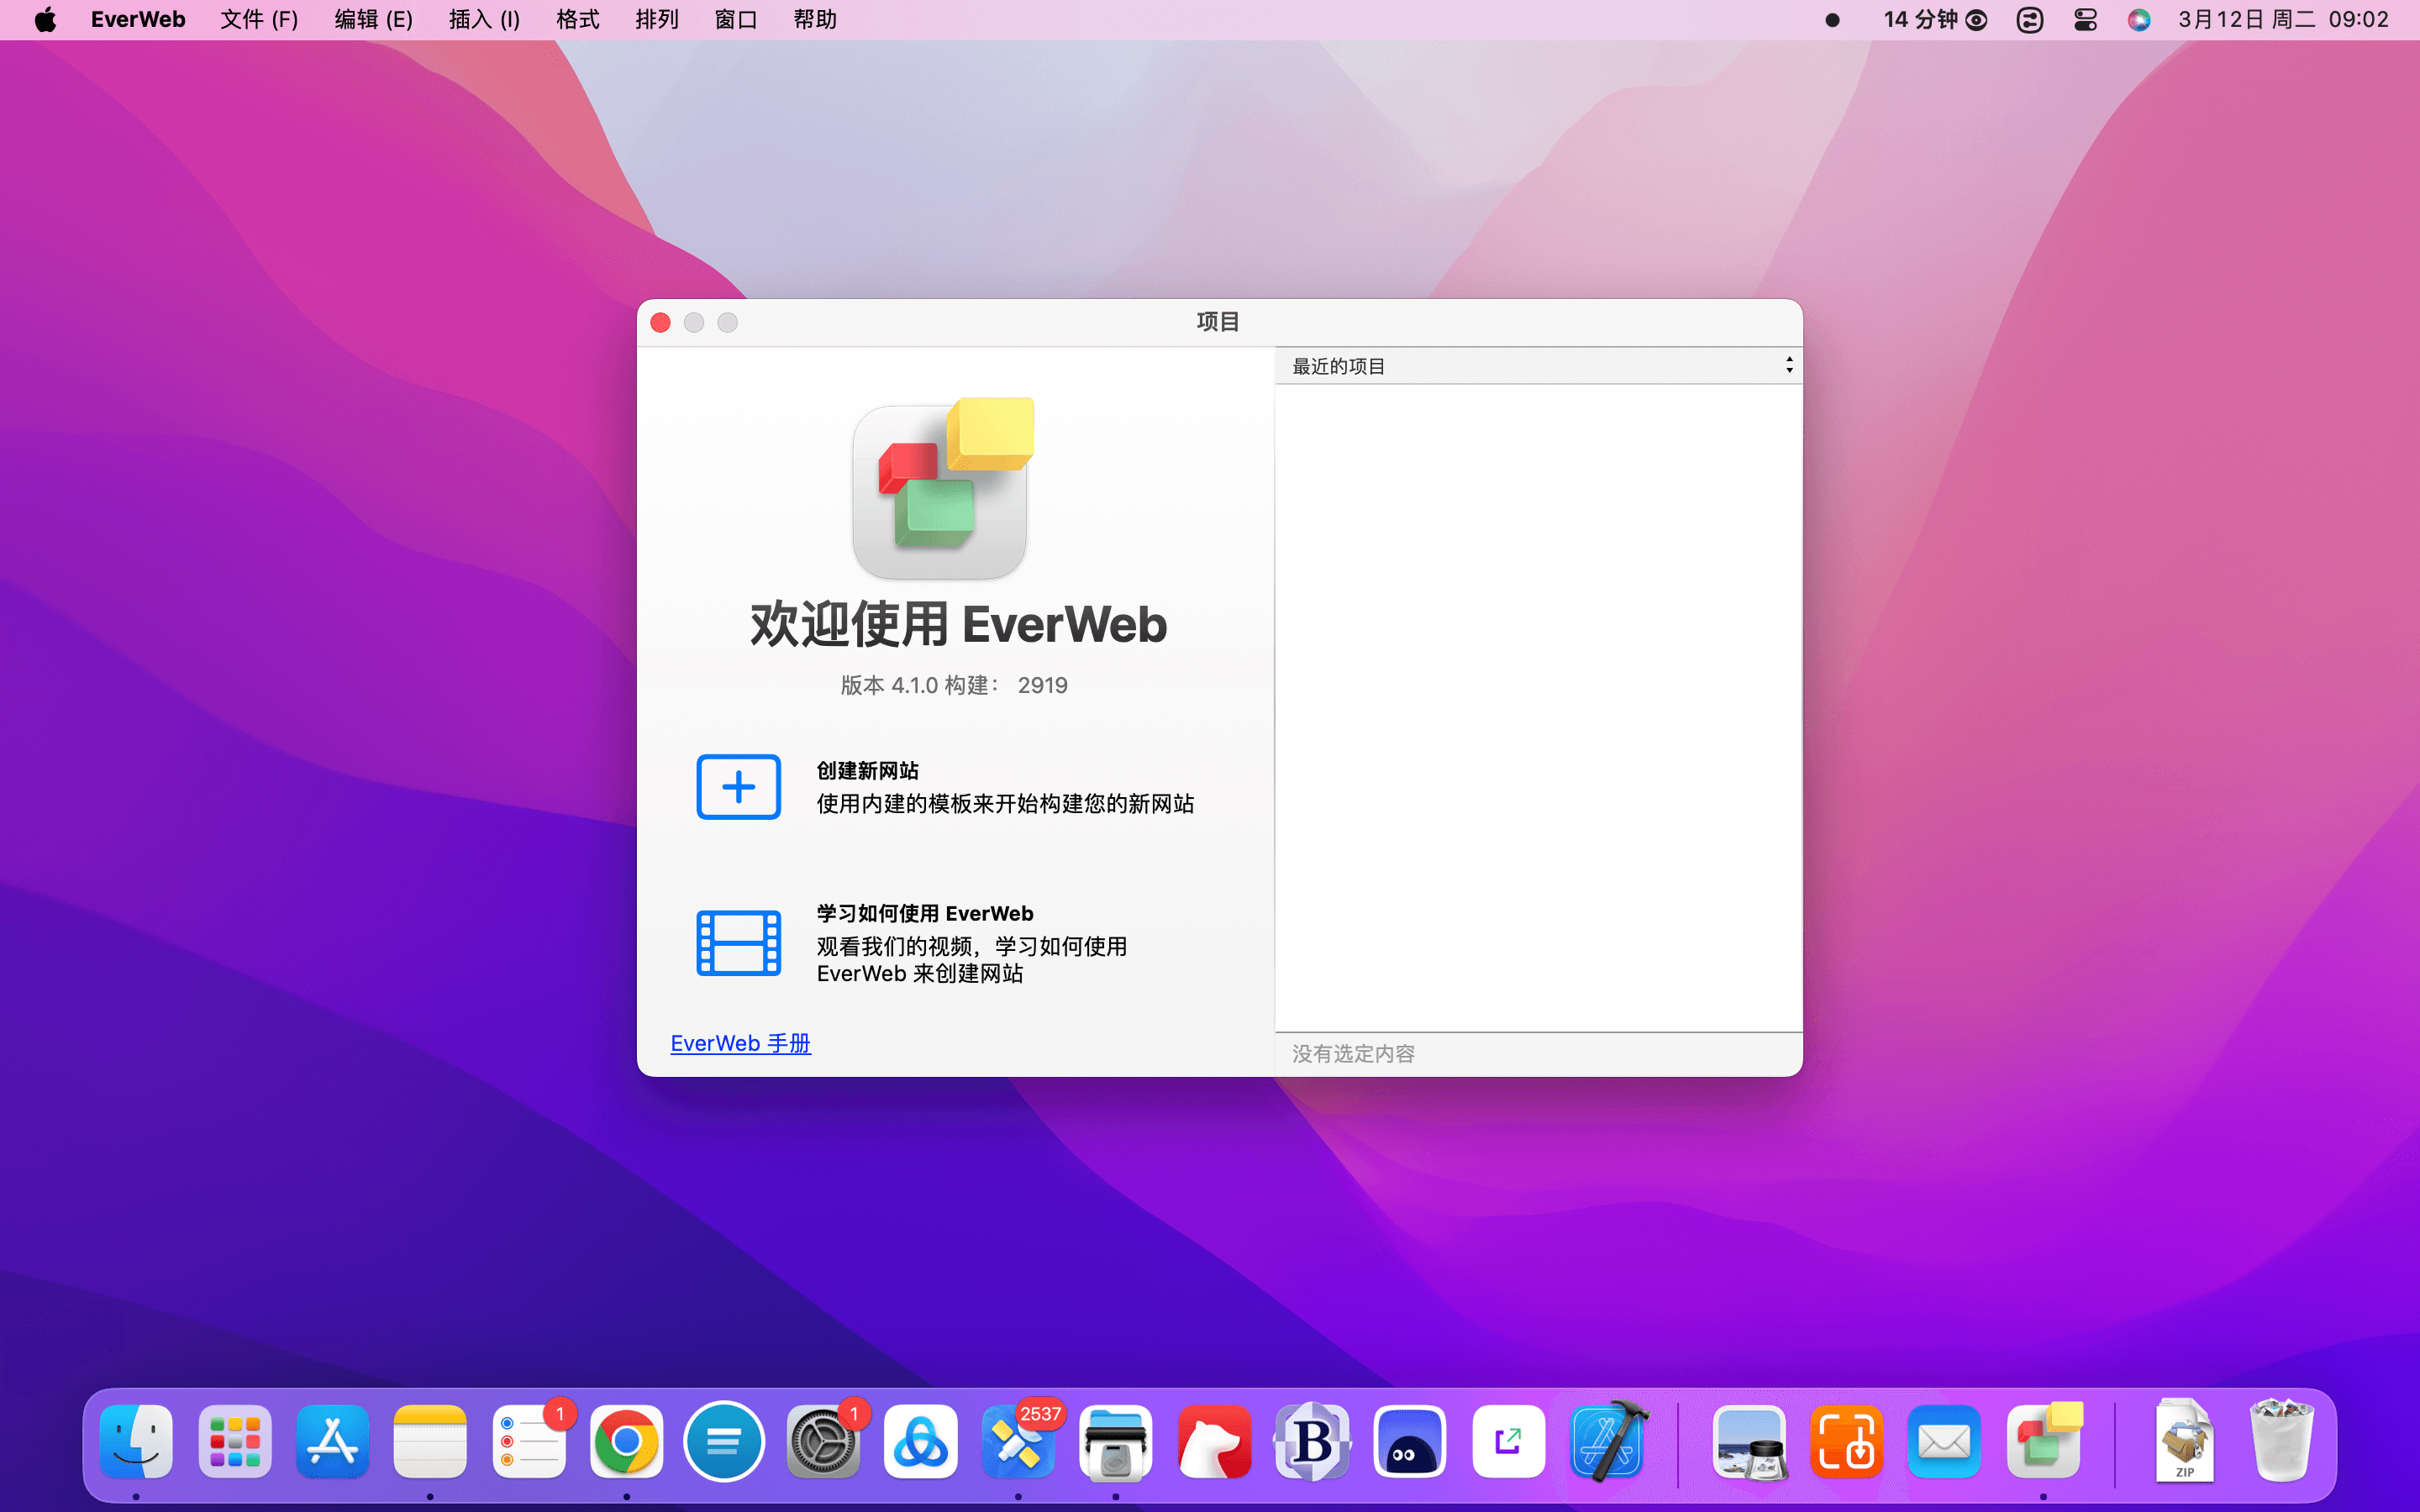This screenshot has width=2420, height=1512.
Task: Open the ZIP archive in the dock
Action: 2185,1441
